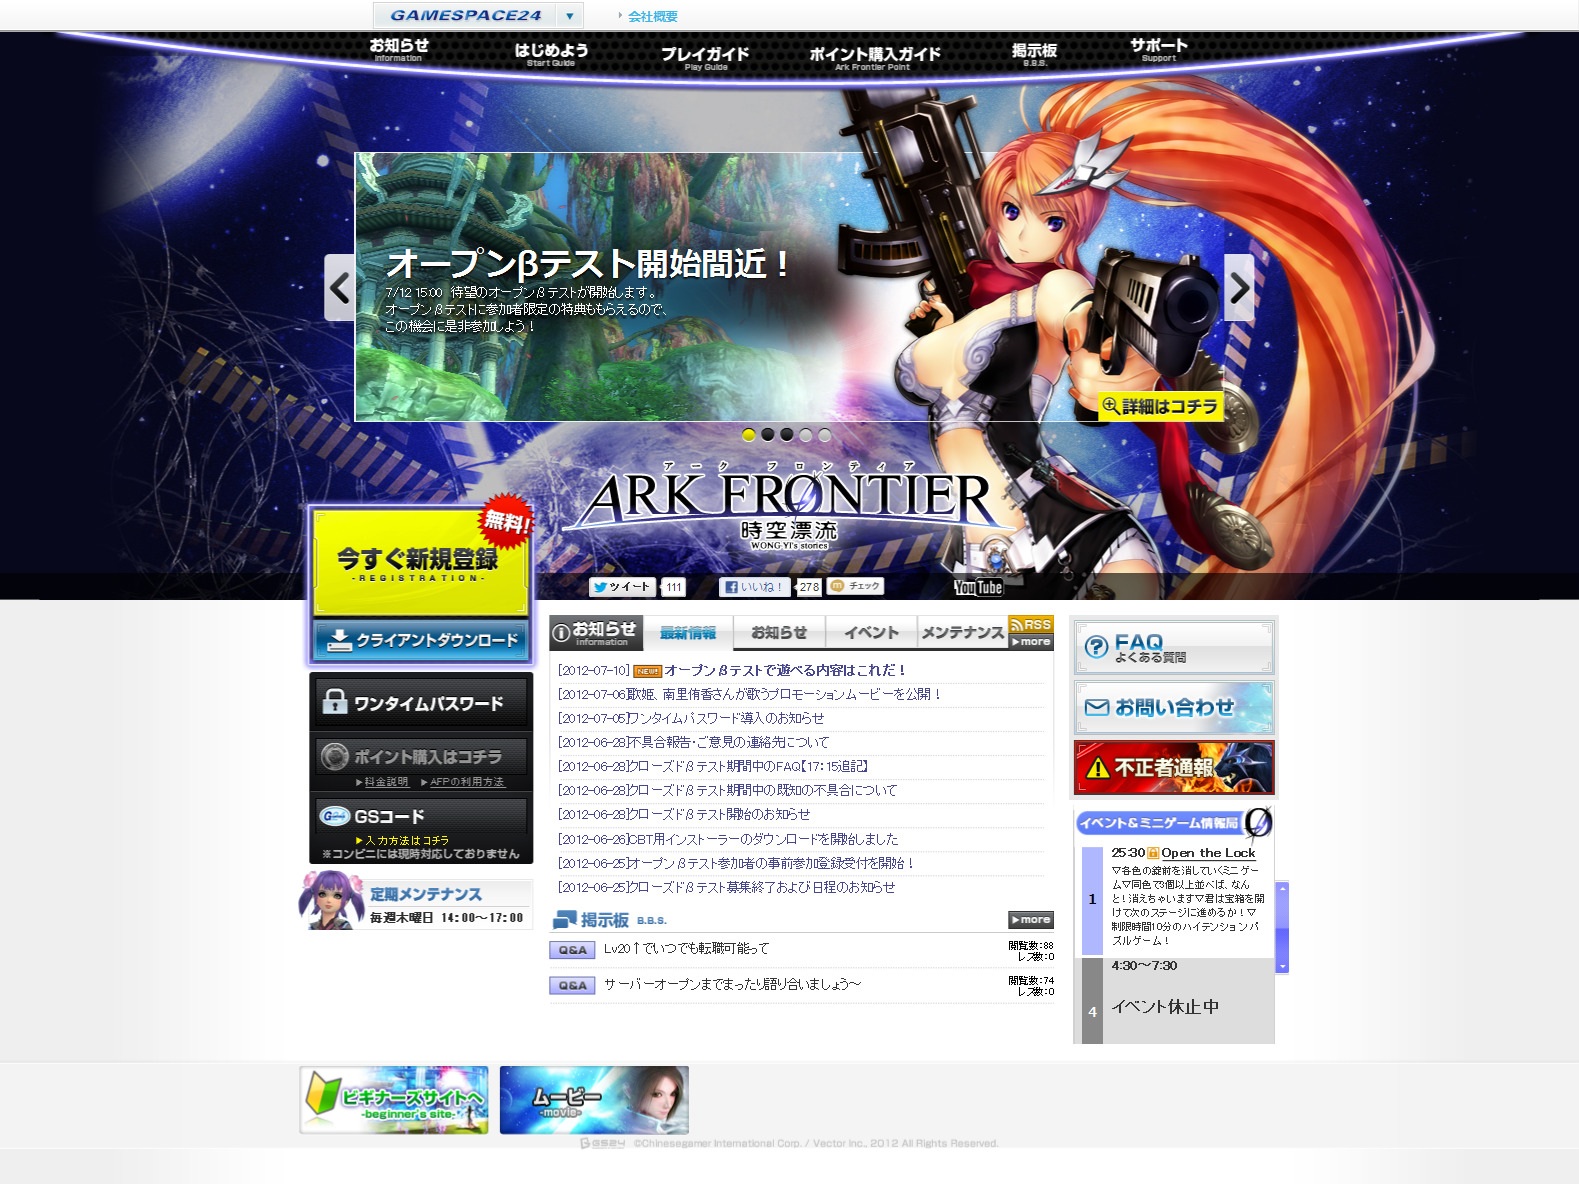Select the first yellow slide indicator dot

[x=749, y=435]
